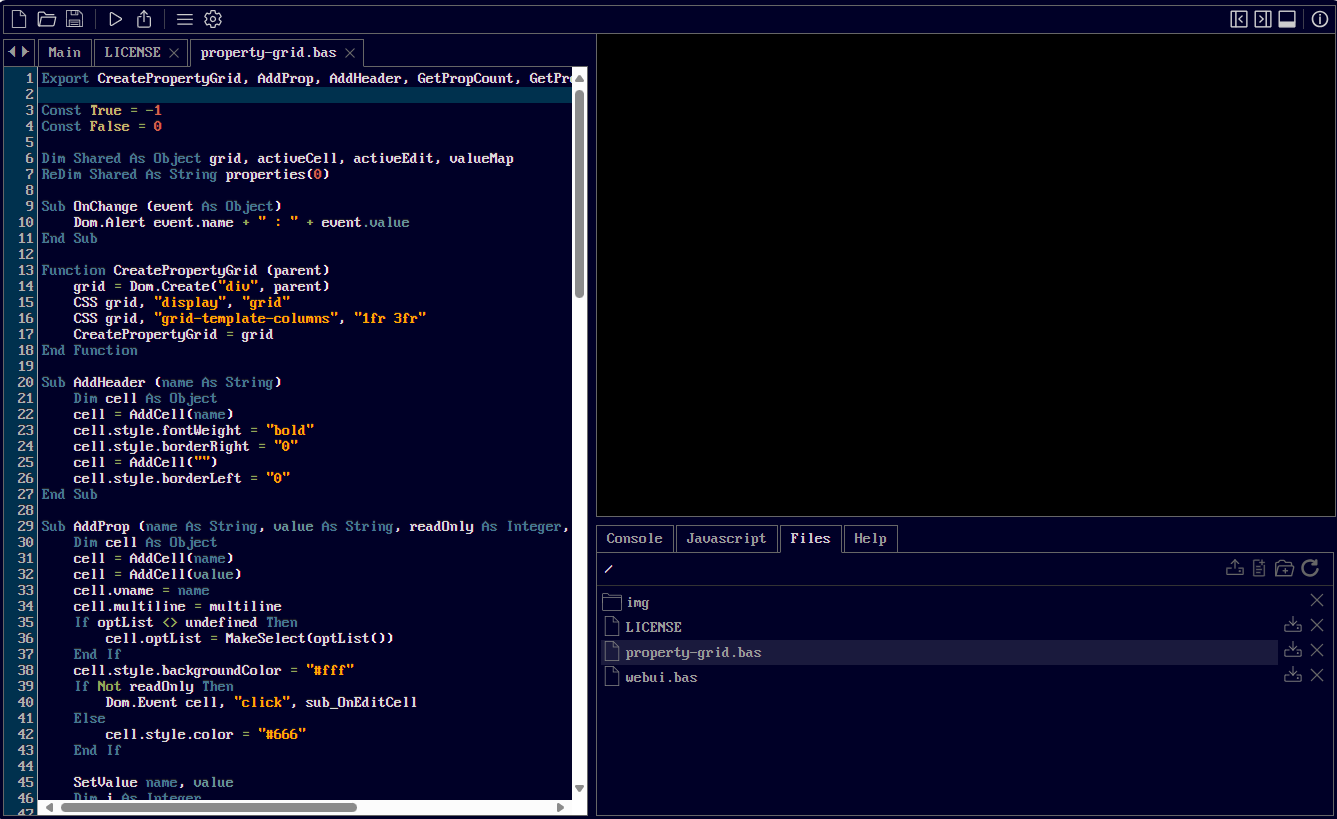Screen dimensions: 1337x819
Task: Open the settings gear
Action: (213, 18)
